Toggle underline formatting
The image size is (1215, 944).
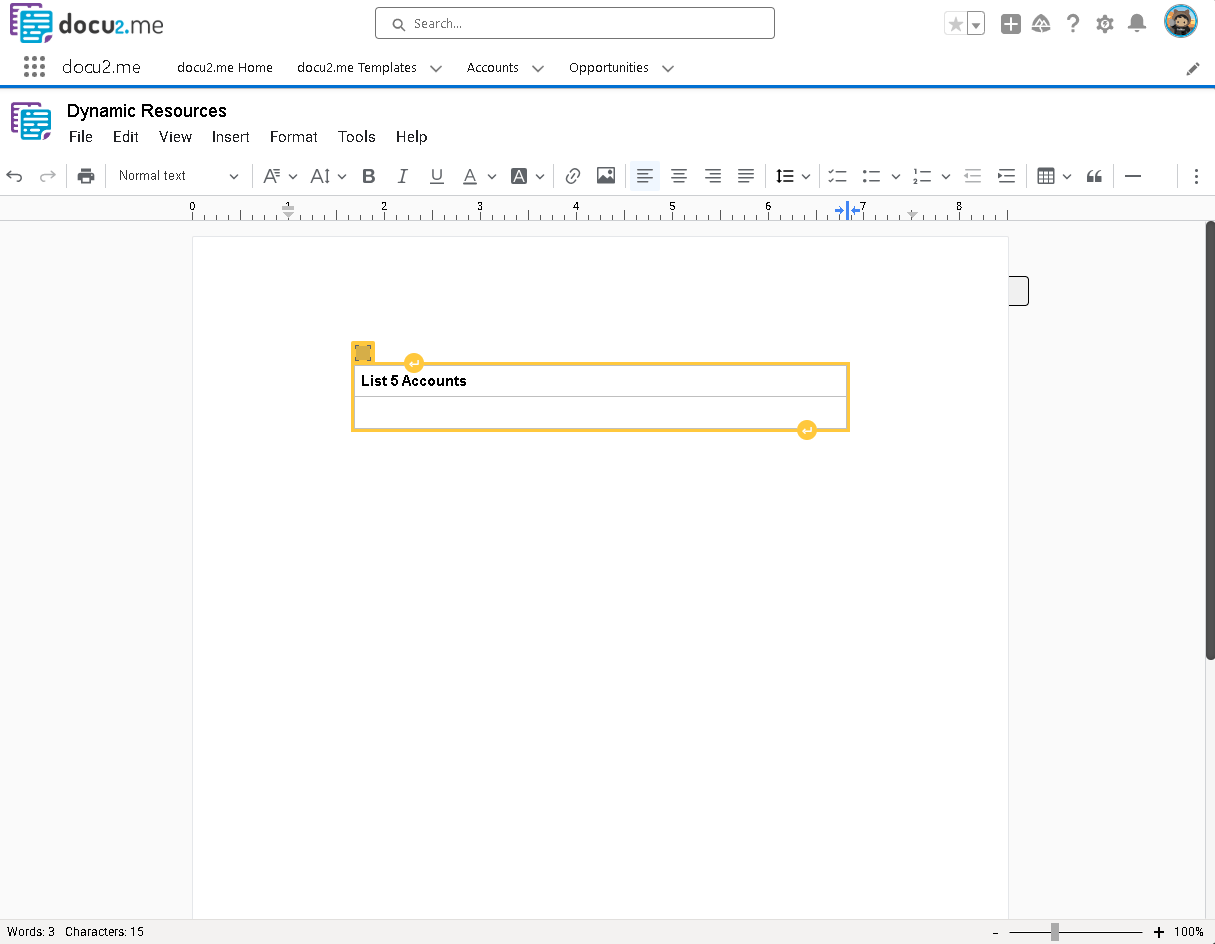436,176
